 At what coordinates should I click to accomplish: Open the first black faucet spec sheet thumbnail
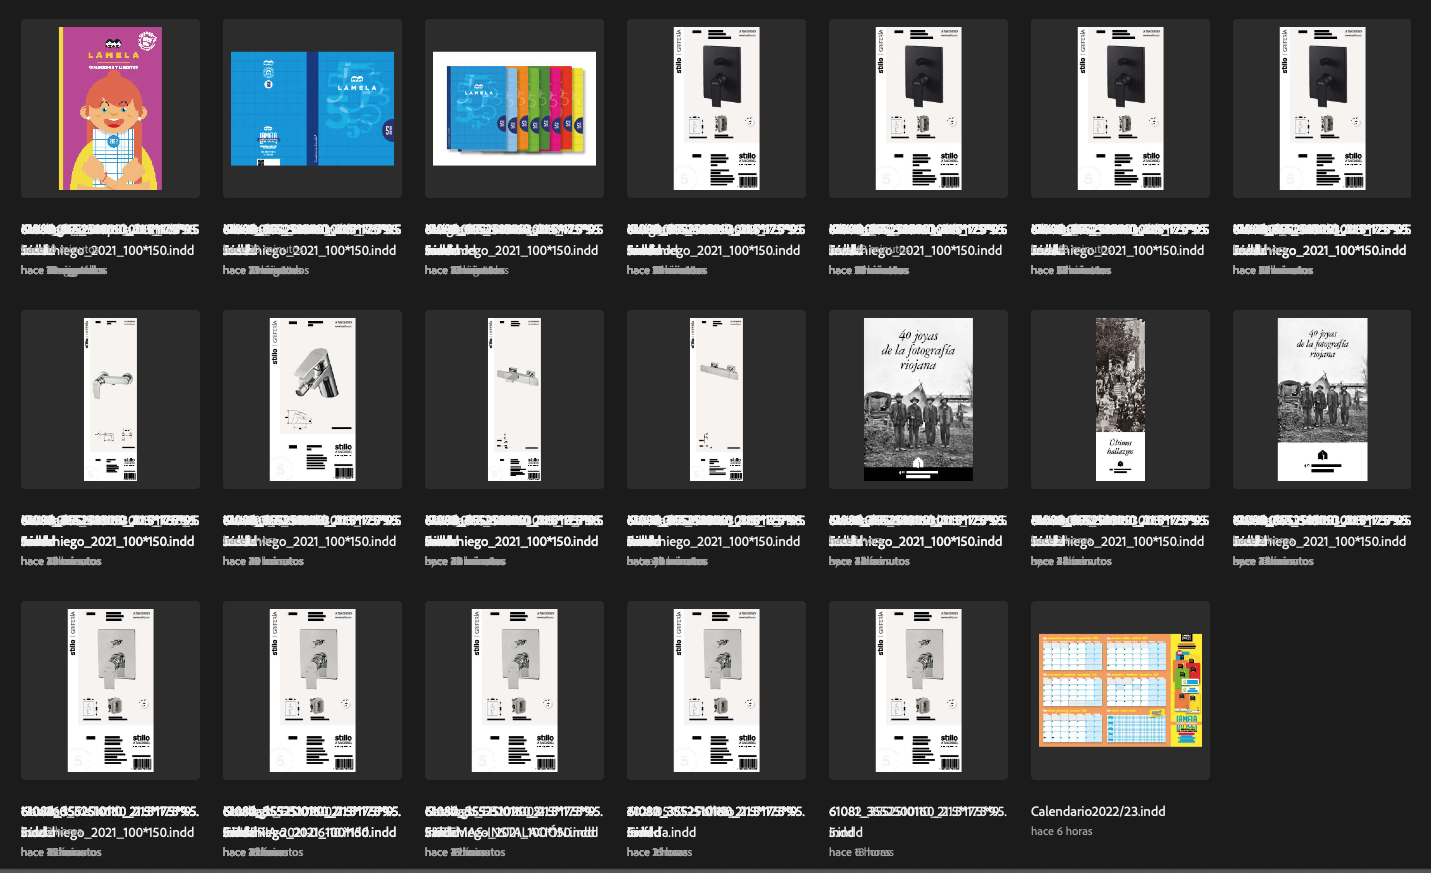[716, 108]
